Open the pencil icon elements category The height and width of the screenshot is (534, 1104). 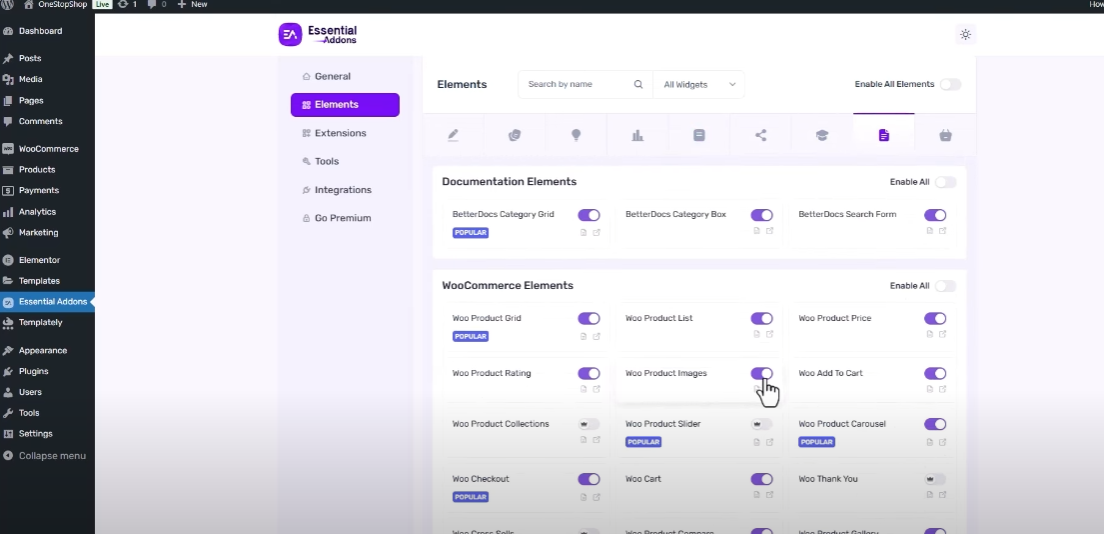click(x=453, y=136)
